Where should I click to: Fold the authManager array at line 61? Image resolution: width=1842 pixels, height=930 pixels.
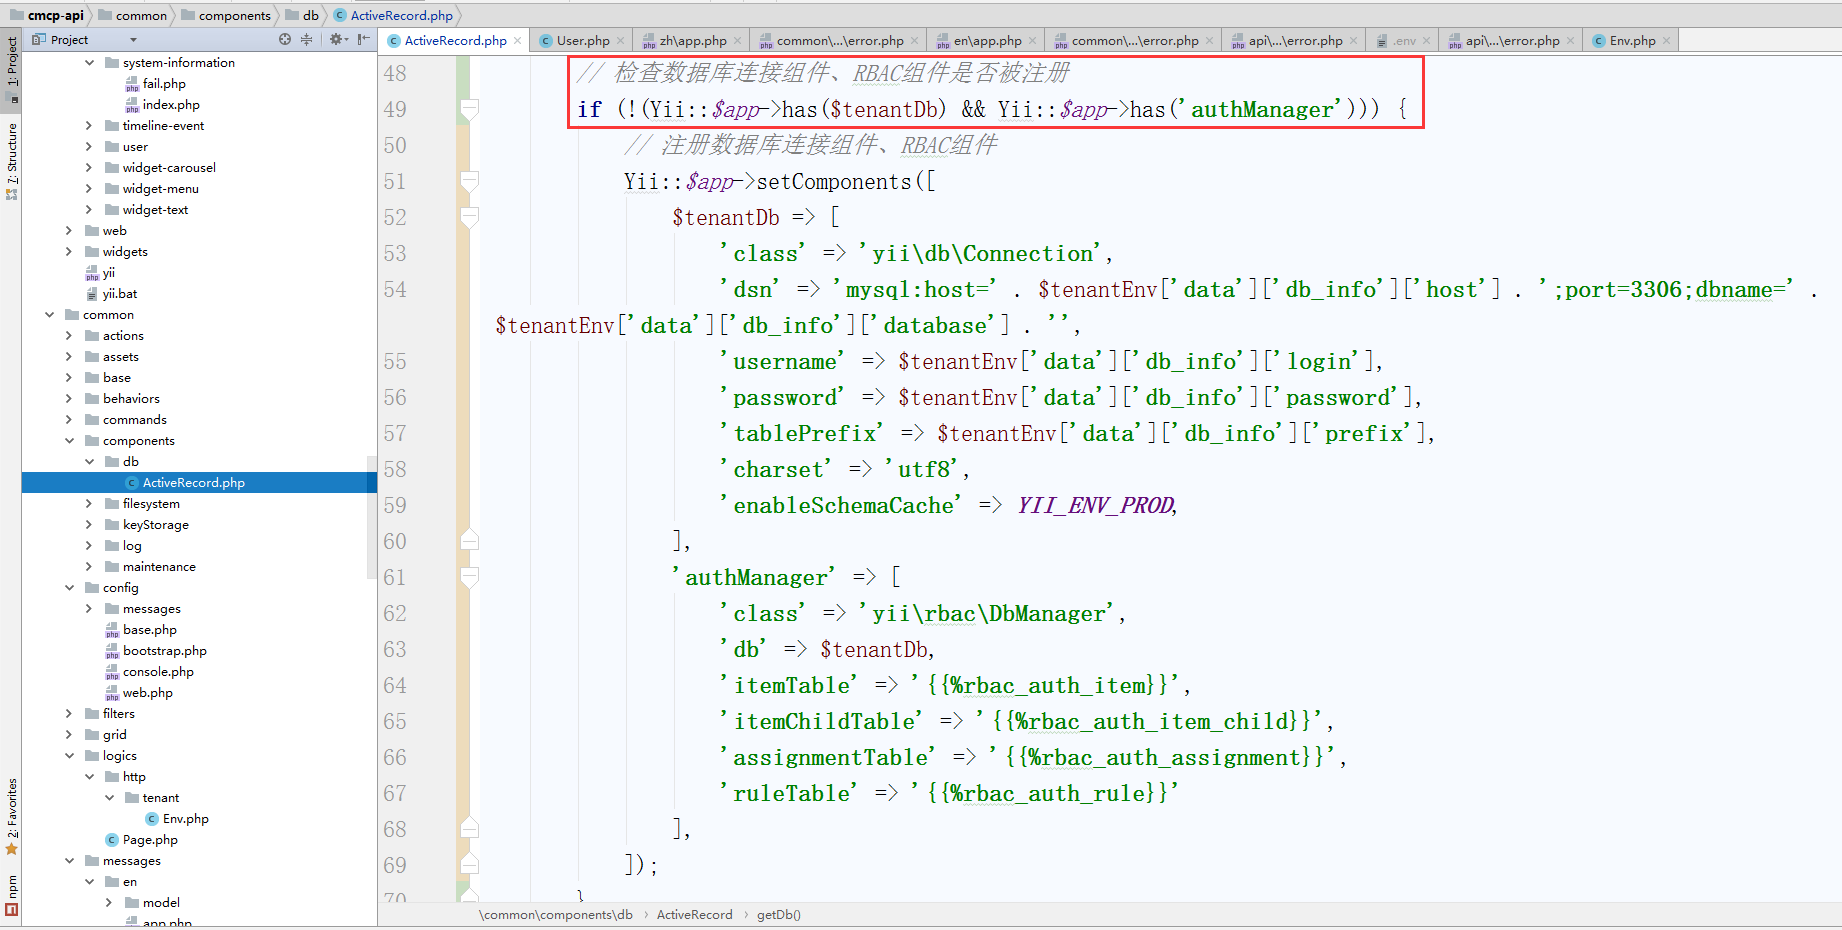[469, 577]
